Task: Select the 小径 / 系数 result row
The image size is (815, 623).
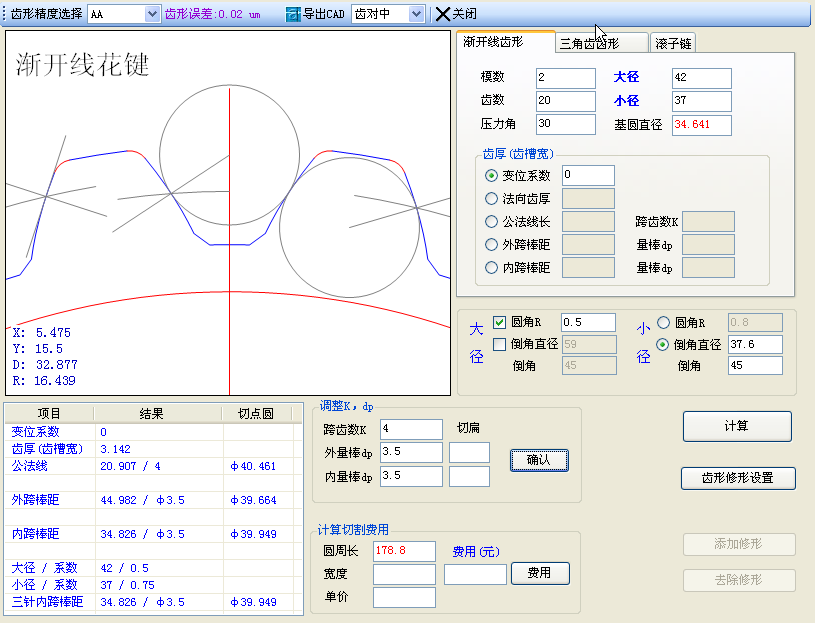Action: (153, 585)
